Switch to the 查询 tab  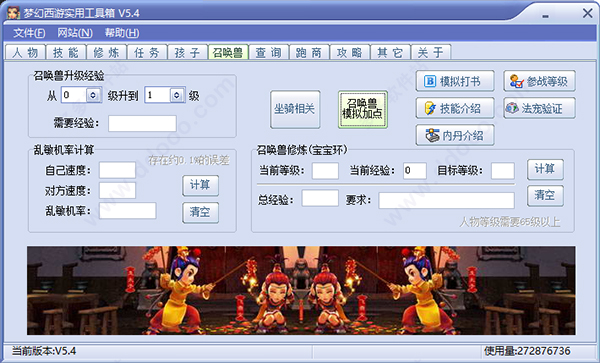[269, 52]
